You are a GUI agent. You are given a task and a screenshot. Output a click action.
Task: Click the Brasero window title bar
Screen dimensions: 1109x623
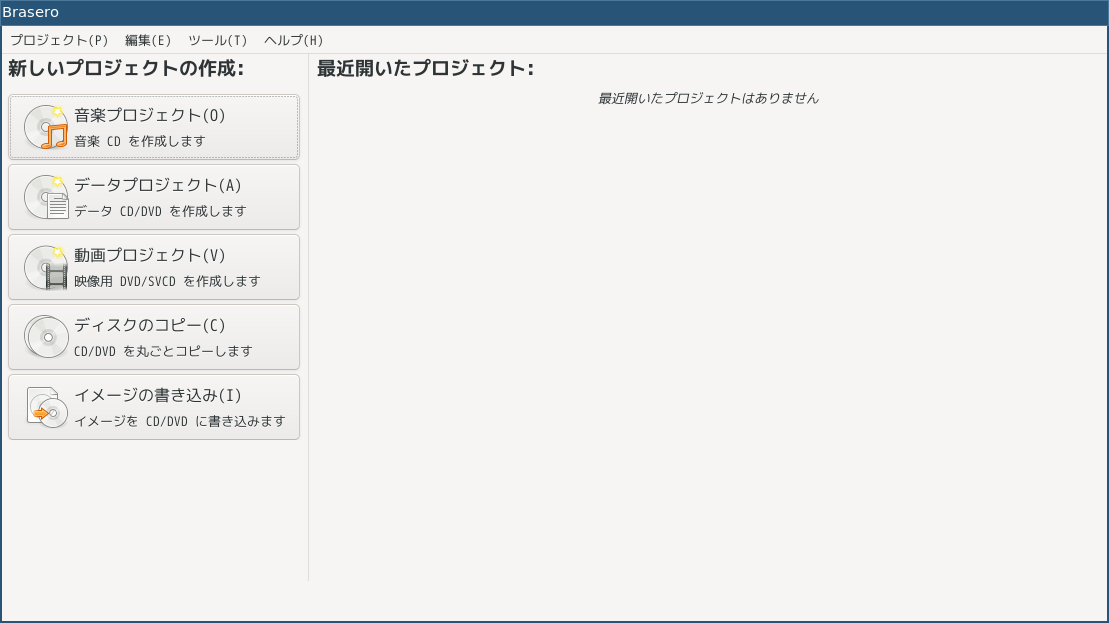[554, 13]
